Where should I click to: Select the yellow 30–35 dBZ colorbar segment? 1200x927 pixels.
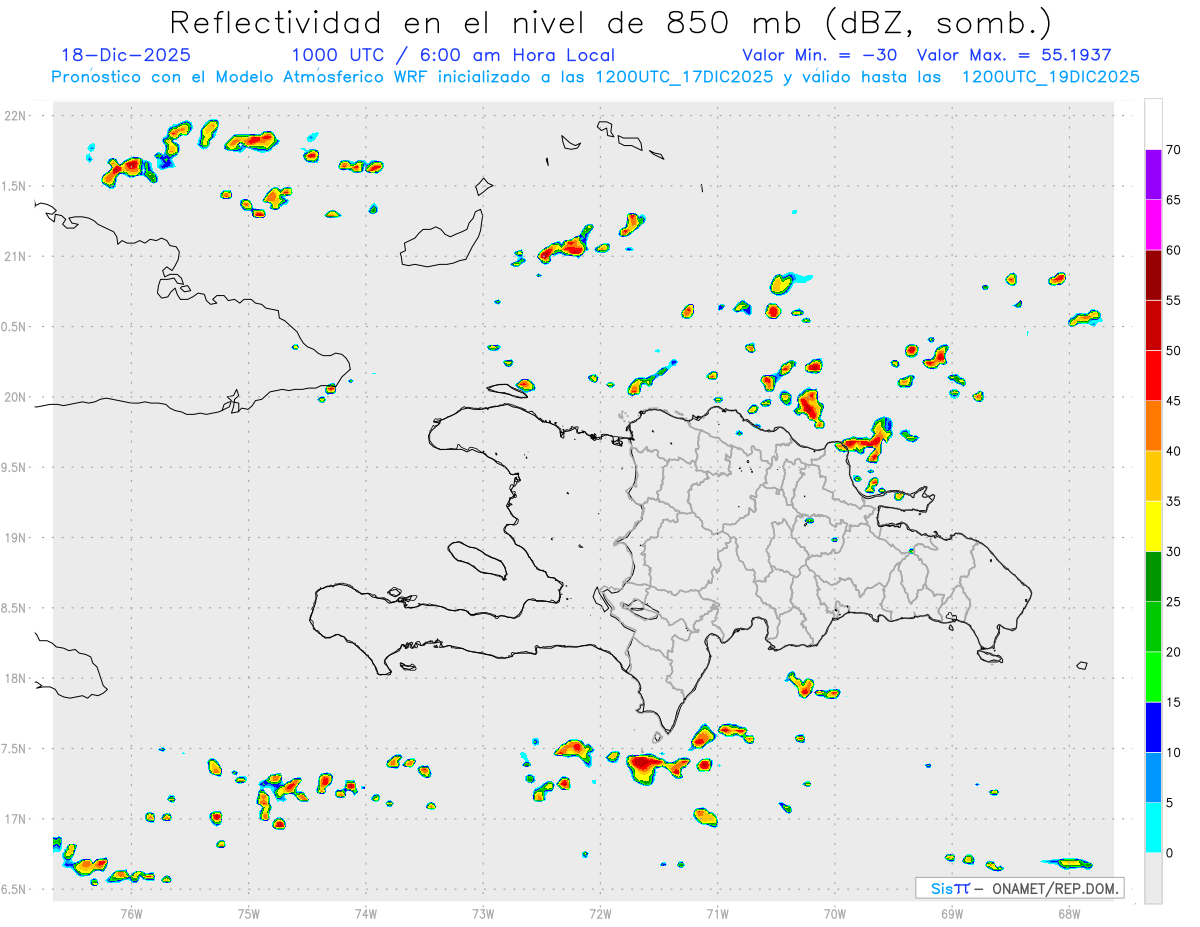tap(1153, 527)
